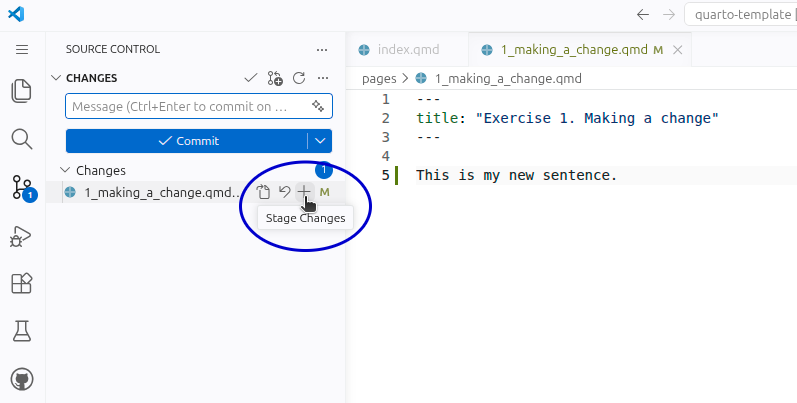Refresh the source control changes
Viewport: 797px width, 403px height.
click(x=299, y=78)
